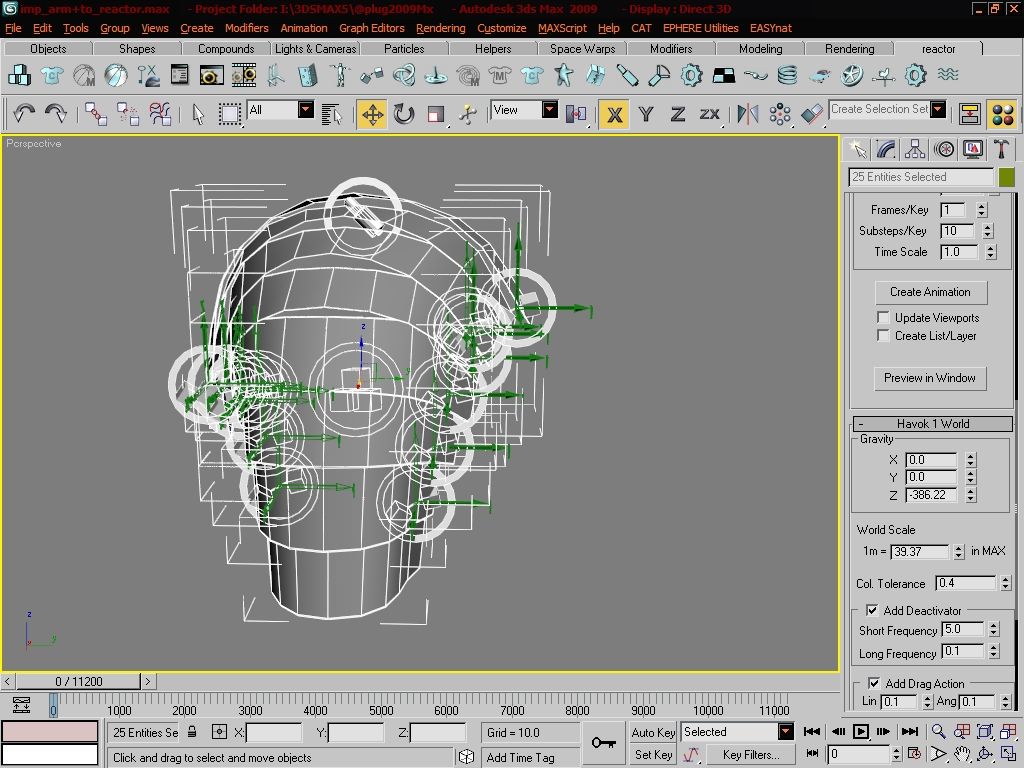The image size is (1024, 768).
Task: Open the MAXScript menu
Action: (562, 28)
